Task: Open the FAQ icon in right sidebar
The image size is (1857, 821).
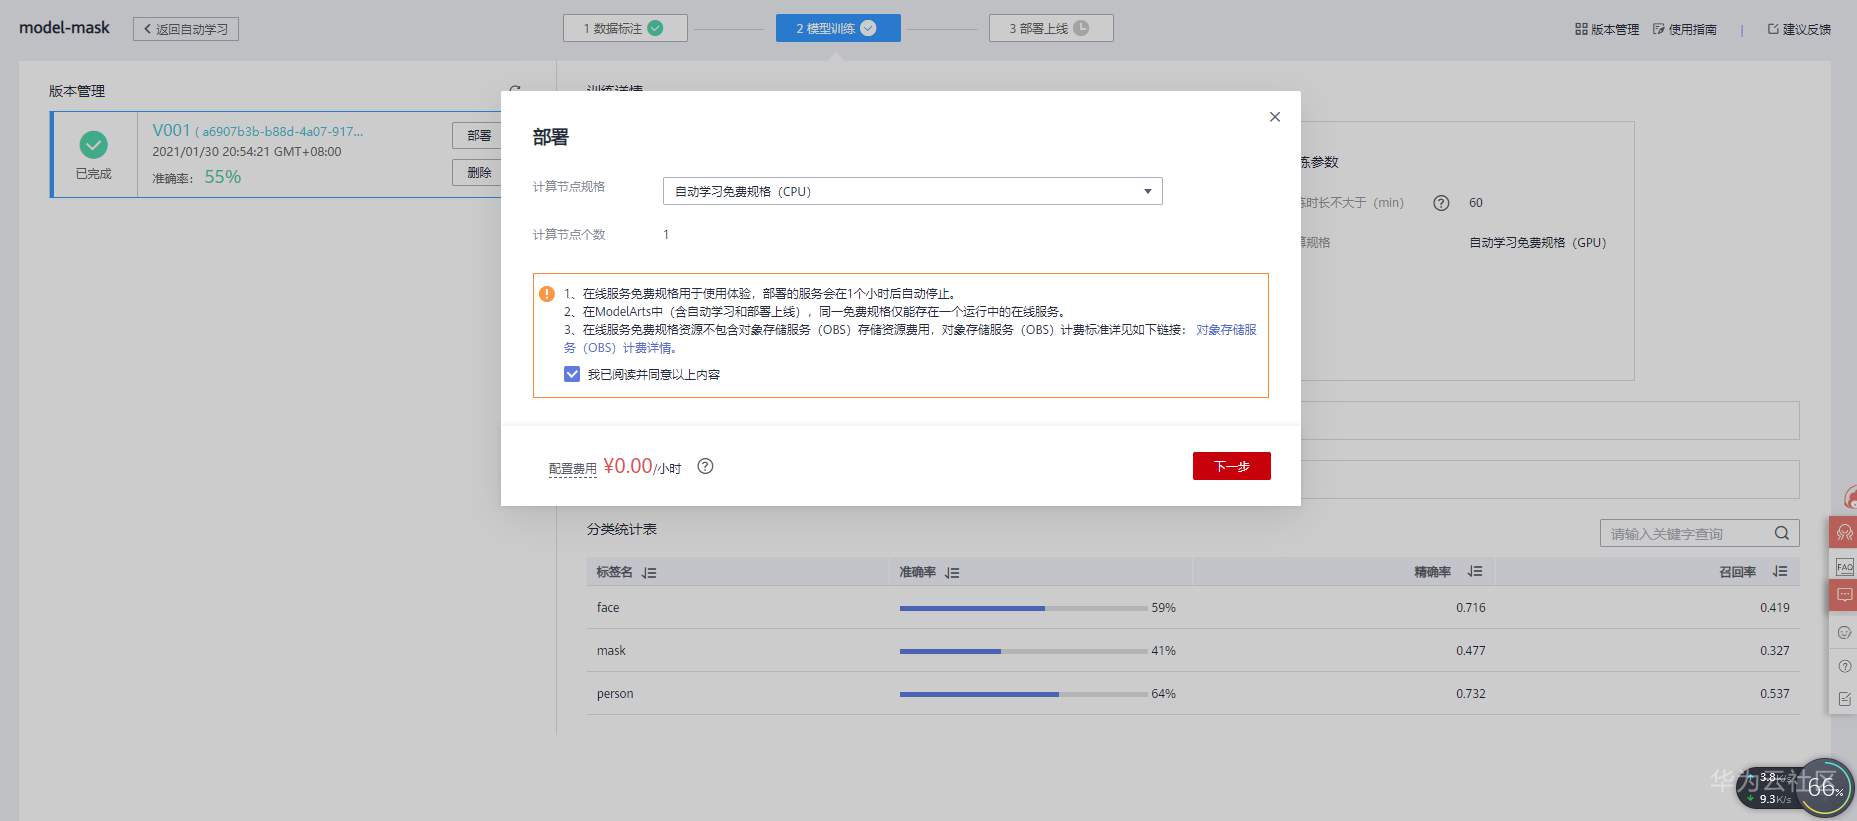Action: click(x=1844, y=567)
